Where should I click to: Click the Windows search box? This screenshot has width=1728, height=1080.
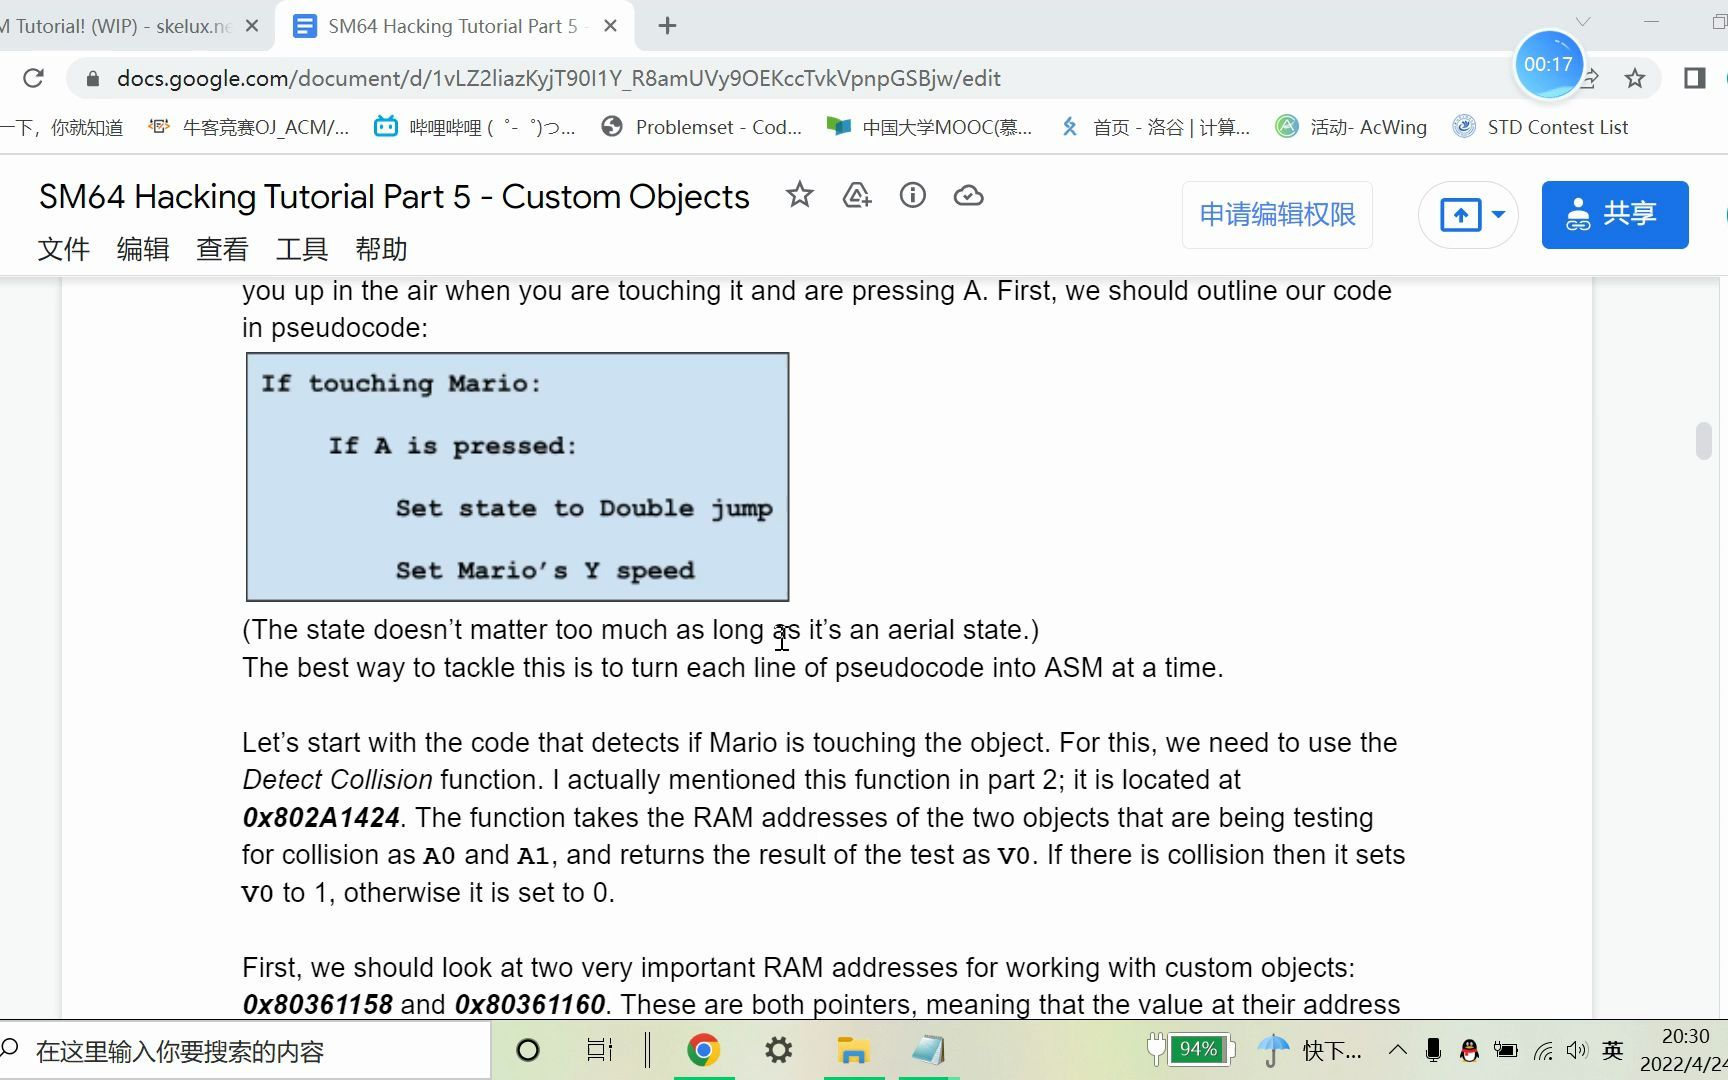pyautogui.click(x=245, y=1051)
